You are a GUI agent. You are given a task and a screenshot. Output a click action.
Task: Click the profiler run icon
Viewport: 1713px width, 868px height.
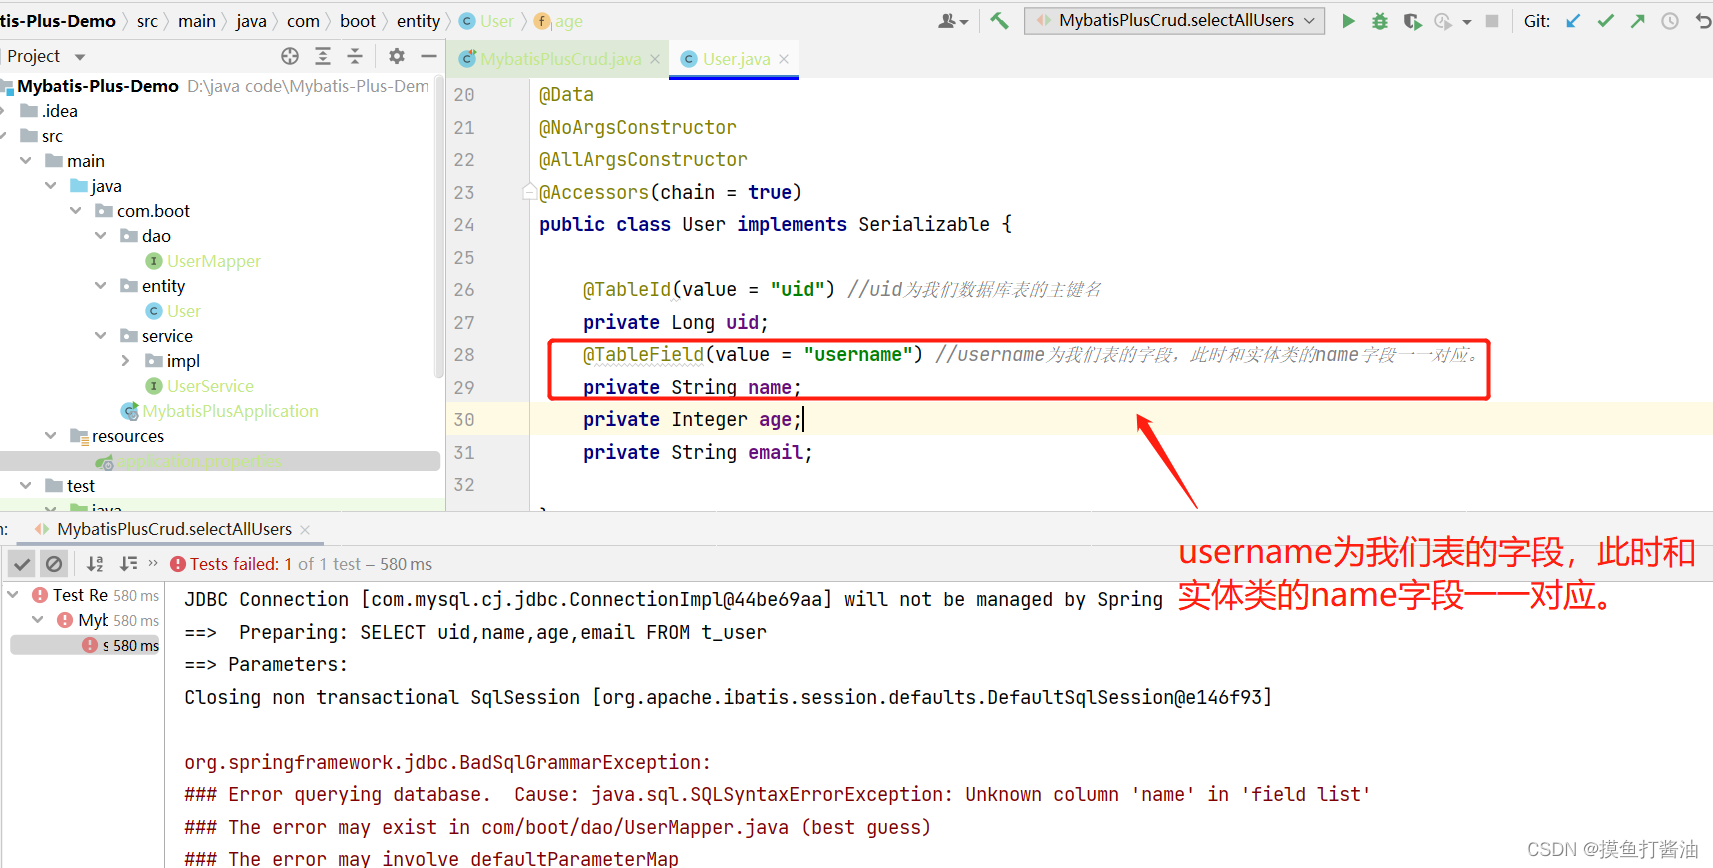(x=1443, y=21)
